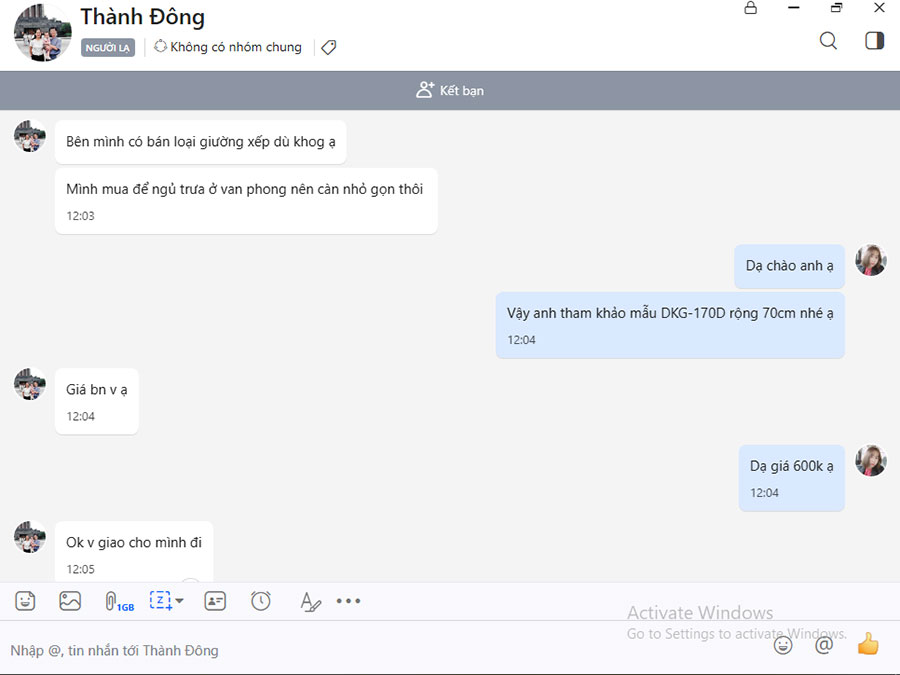Click the Không có nhóm chung link
The image size is (900, 675).
228,47
